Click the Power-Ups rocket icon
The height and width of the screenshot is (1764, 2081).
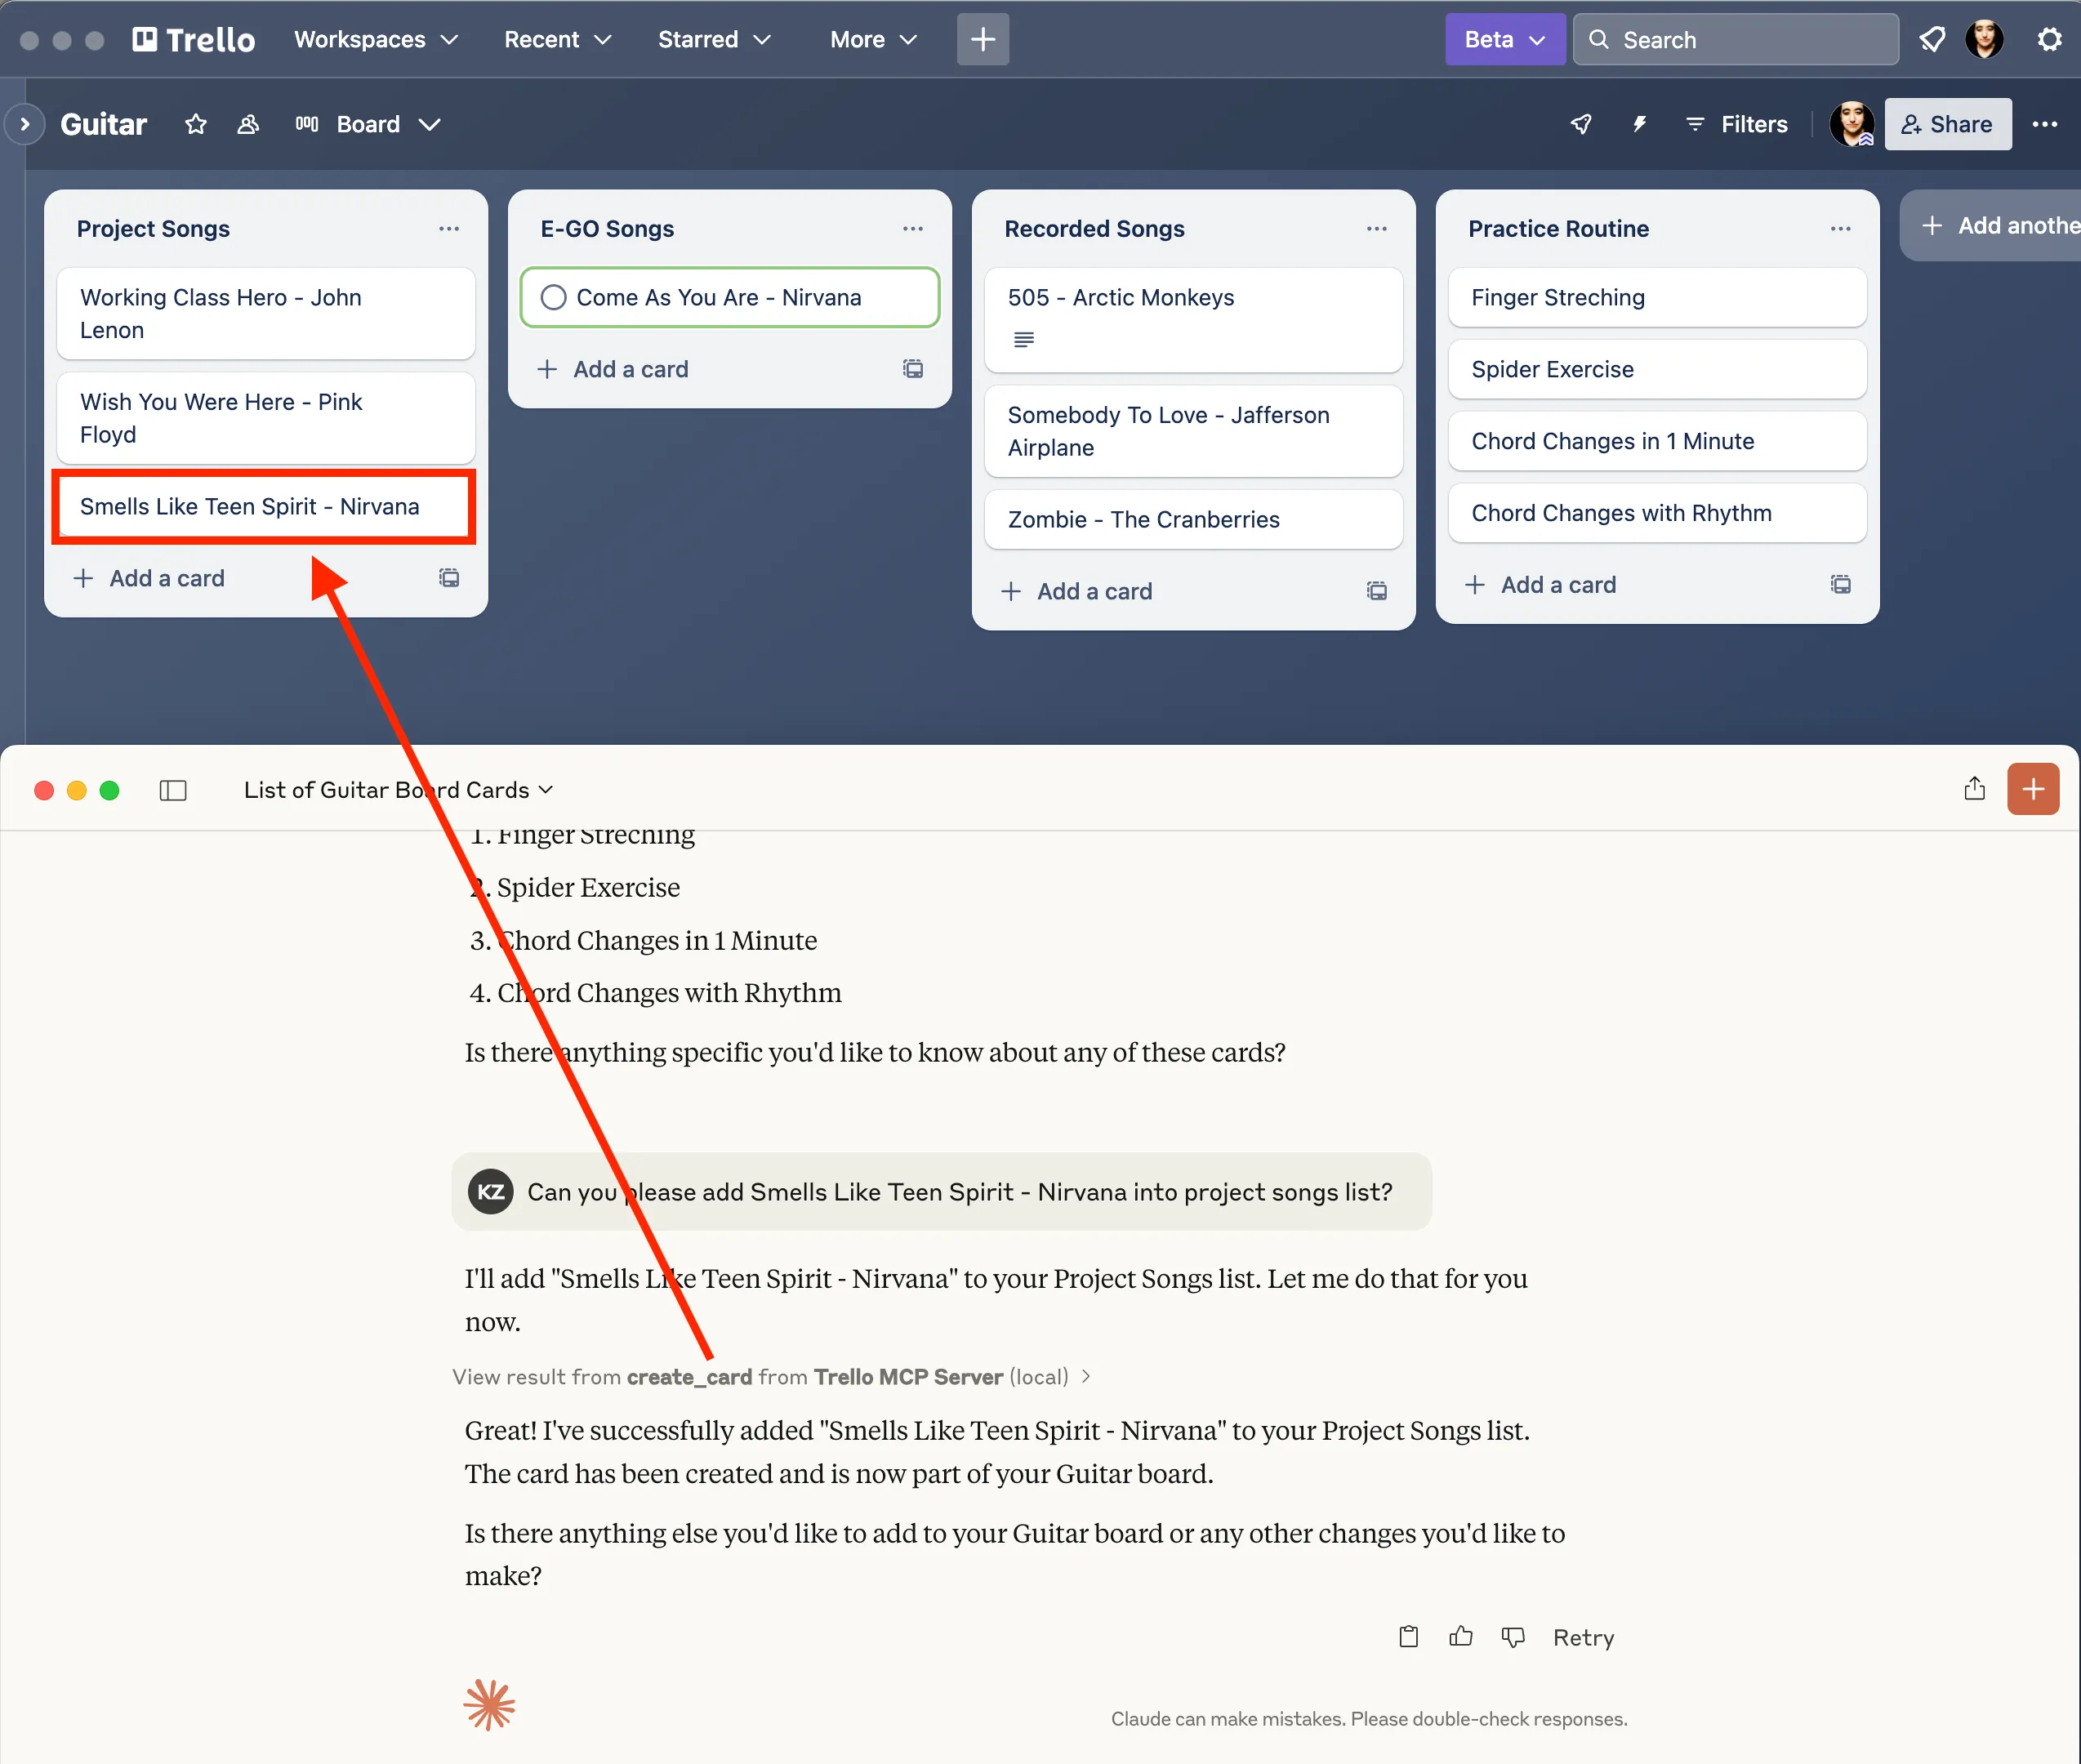1581,124
